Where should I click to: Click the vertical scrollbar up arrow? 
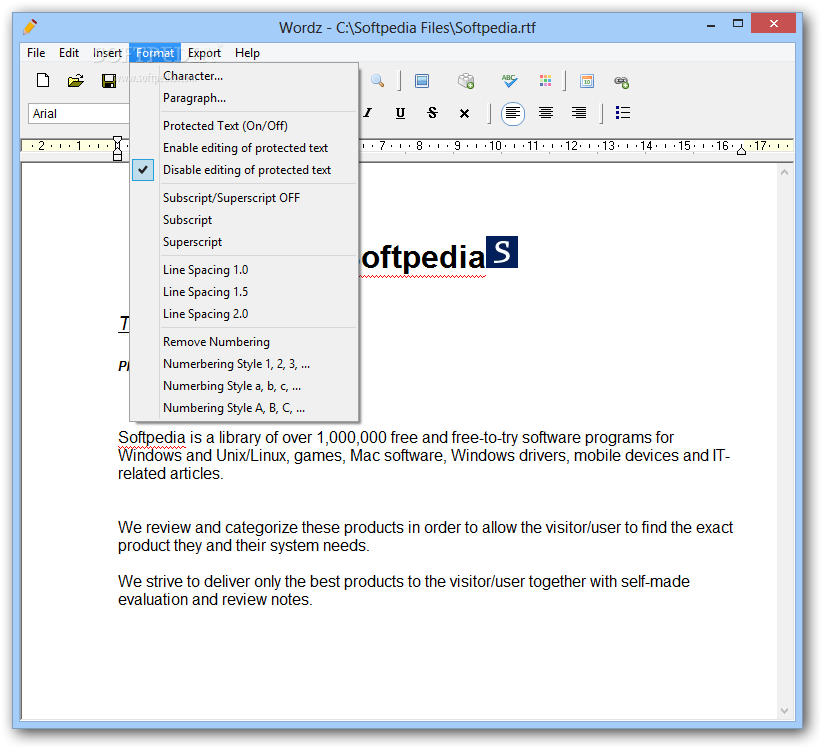coord(784,172)
